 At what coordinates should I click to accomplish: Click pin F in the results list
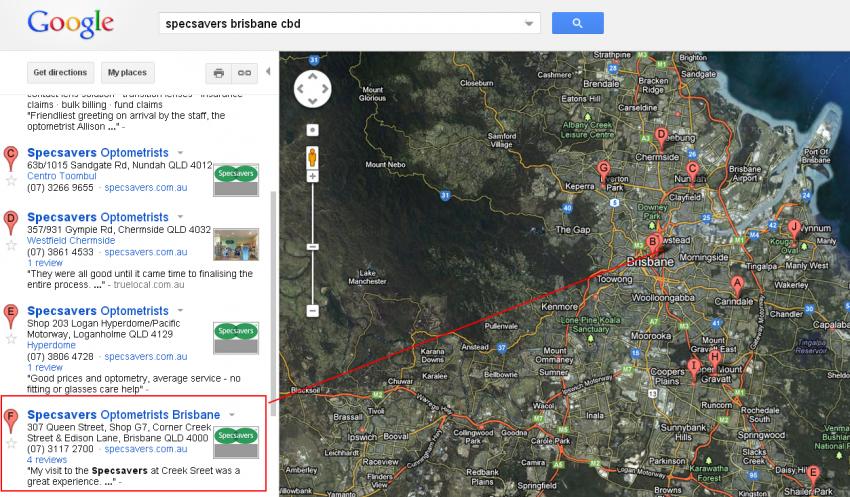(11, 421)
